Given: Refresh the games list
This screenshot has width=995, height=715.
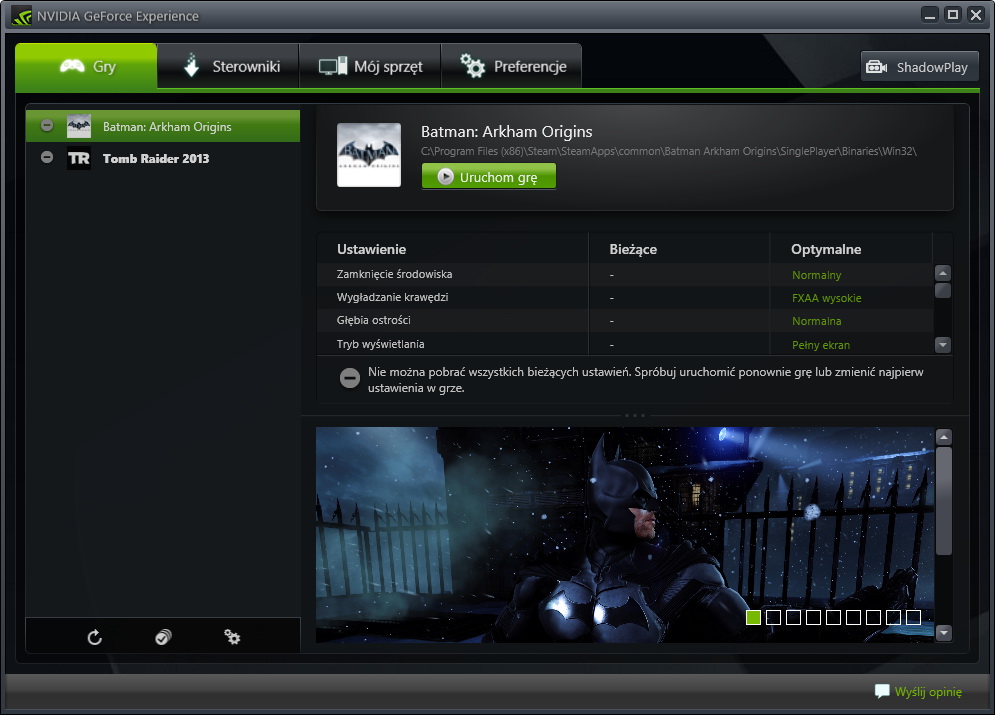Looking at the screenshot, I should click(95, 637).
